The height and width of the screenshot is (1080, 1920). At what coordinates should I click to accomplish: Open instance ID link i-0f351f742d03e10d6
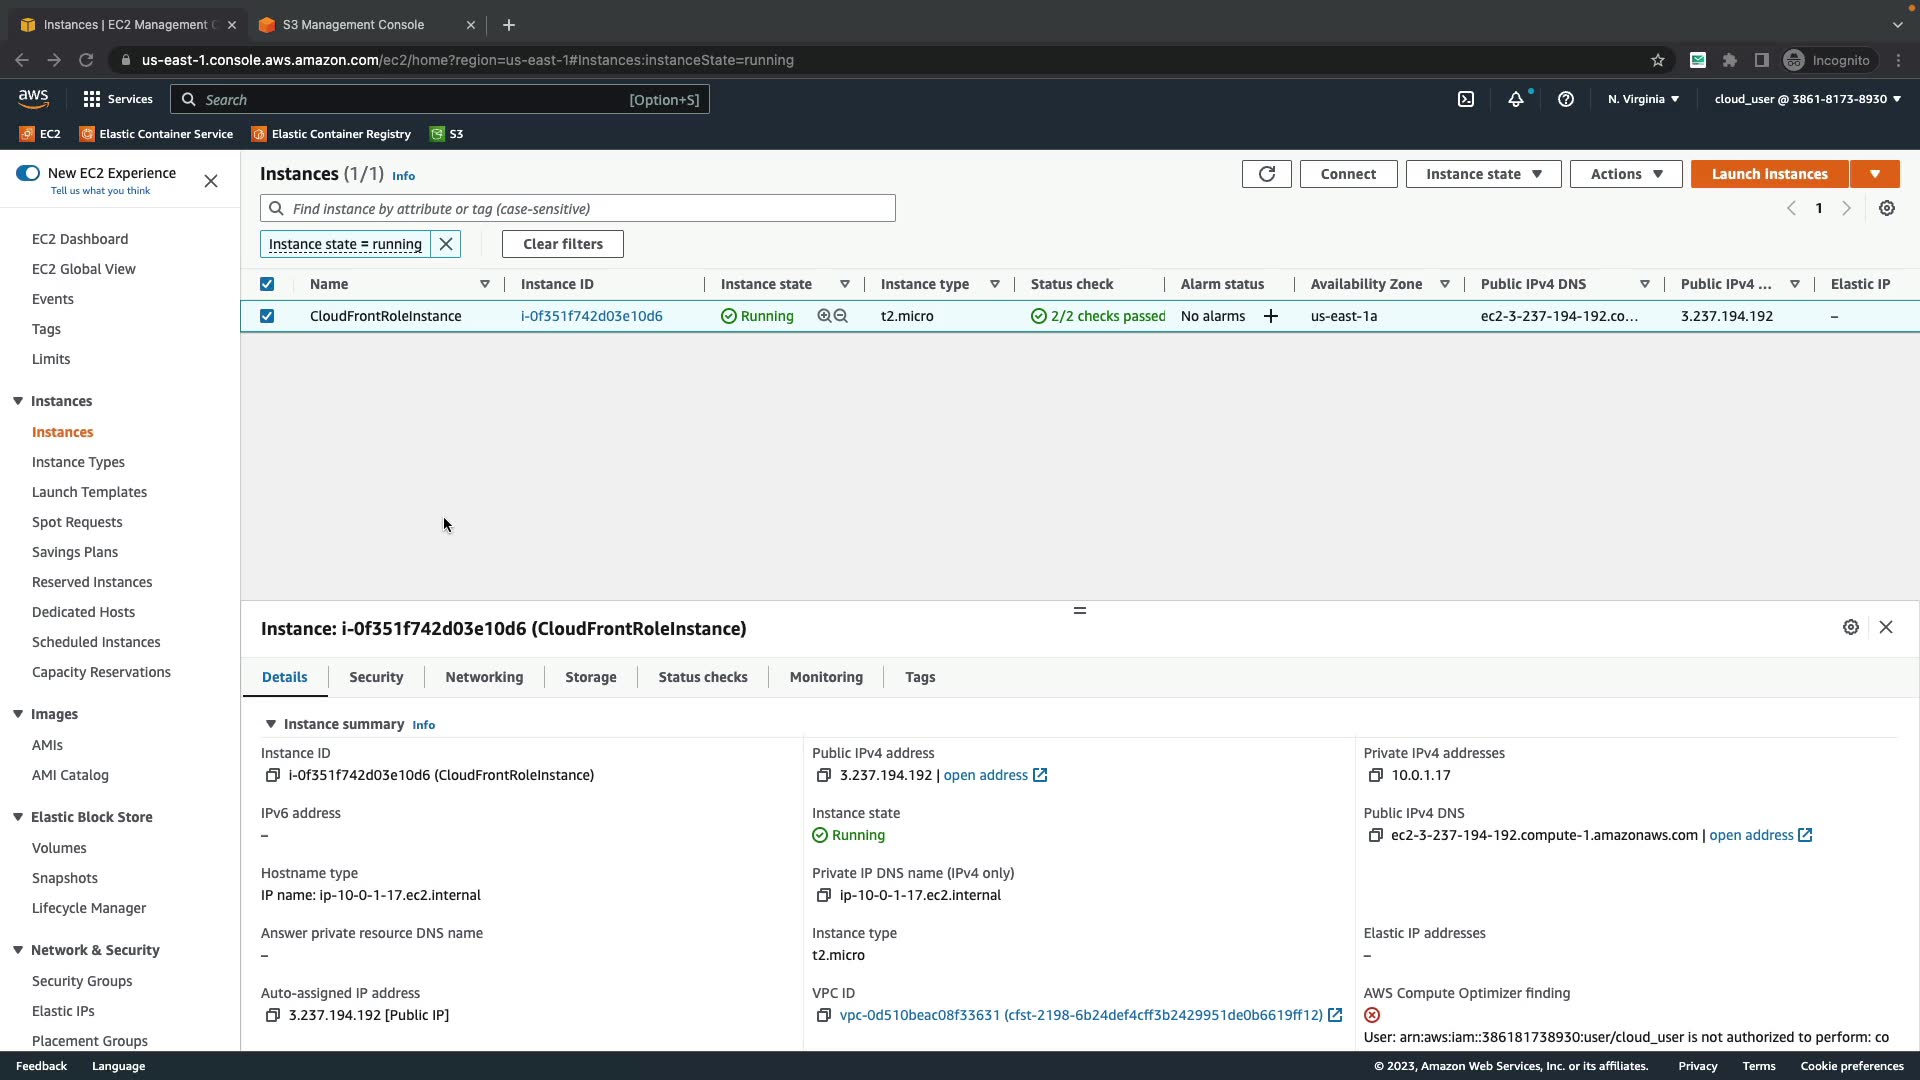pyautogui.click(x=591, y=316)
